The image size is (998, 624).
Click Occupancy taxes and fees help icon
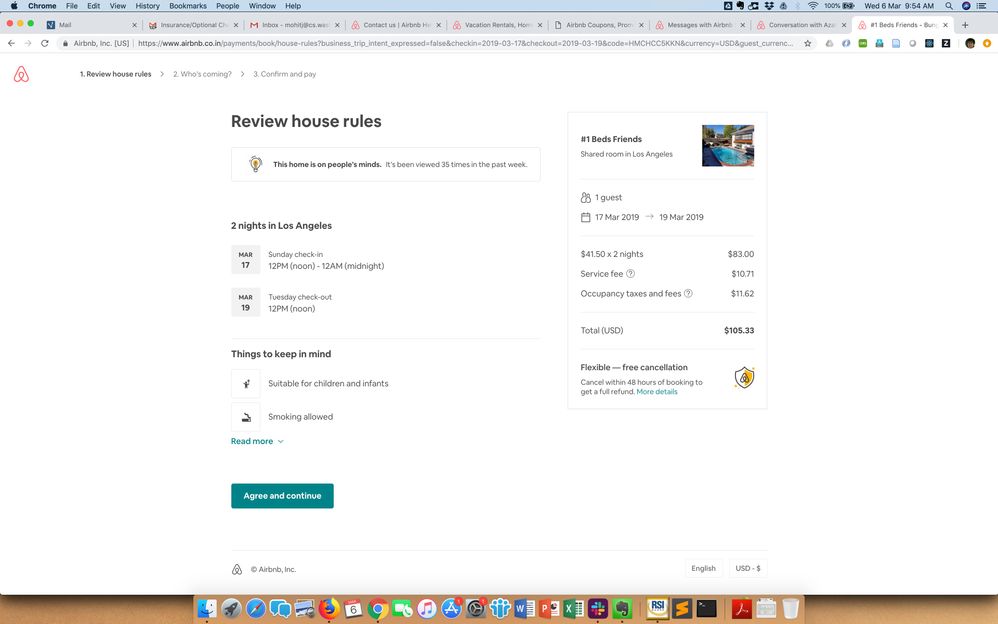pyautogui.click(x=688, y=294)
